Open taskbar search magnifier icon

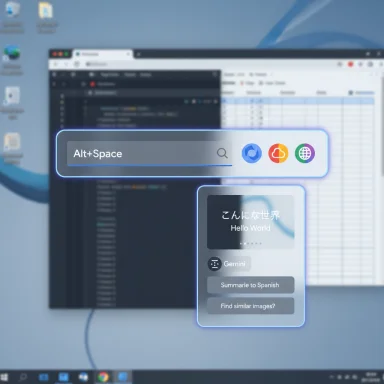(x=23, y=377)
